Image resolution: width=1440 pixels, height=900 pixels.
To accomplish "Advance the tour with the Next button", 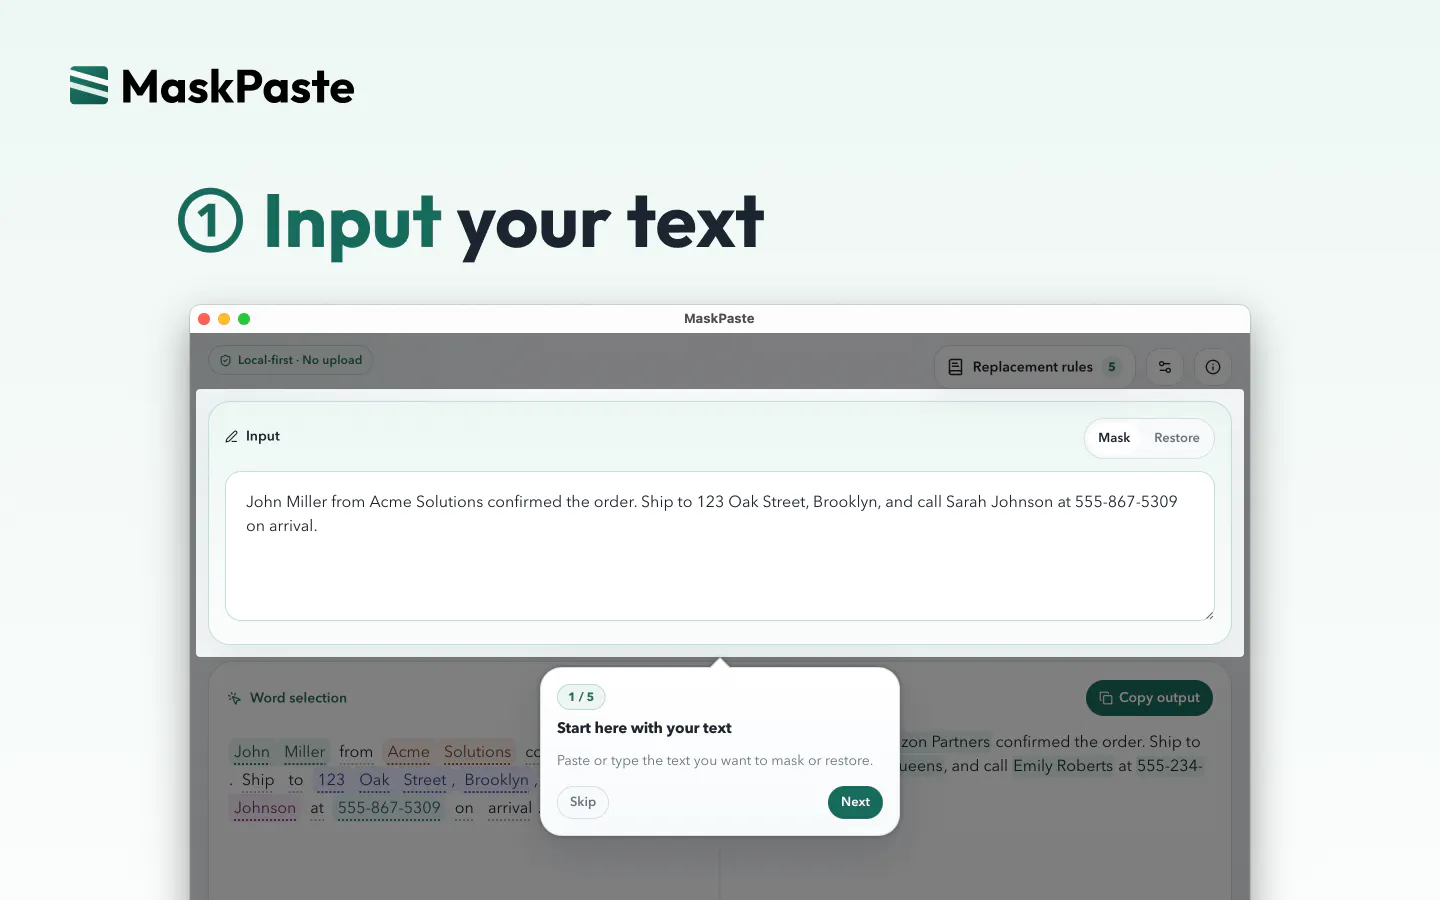I will click(855, 802).
